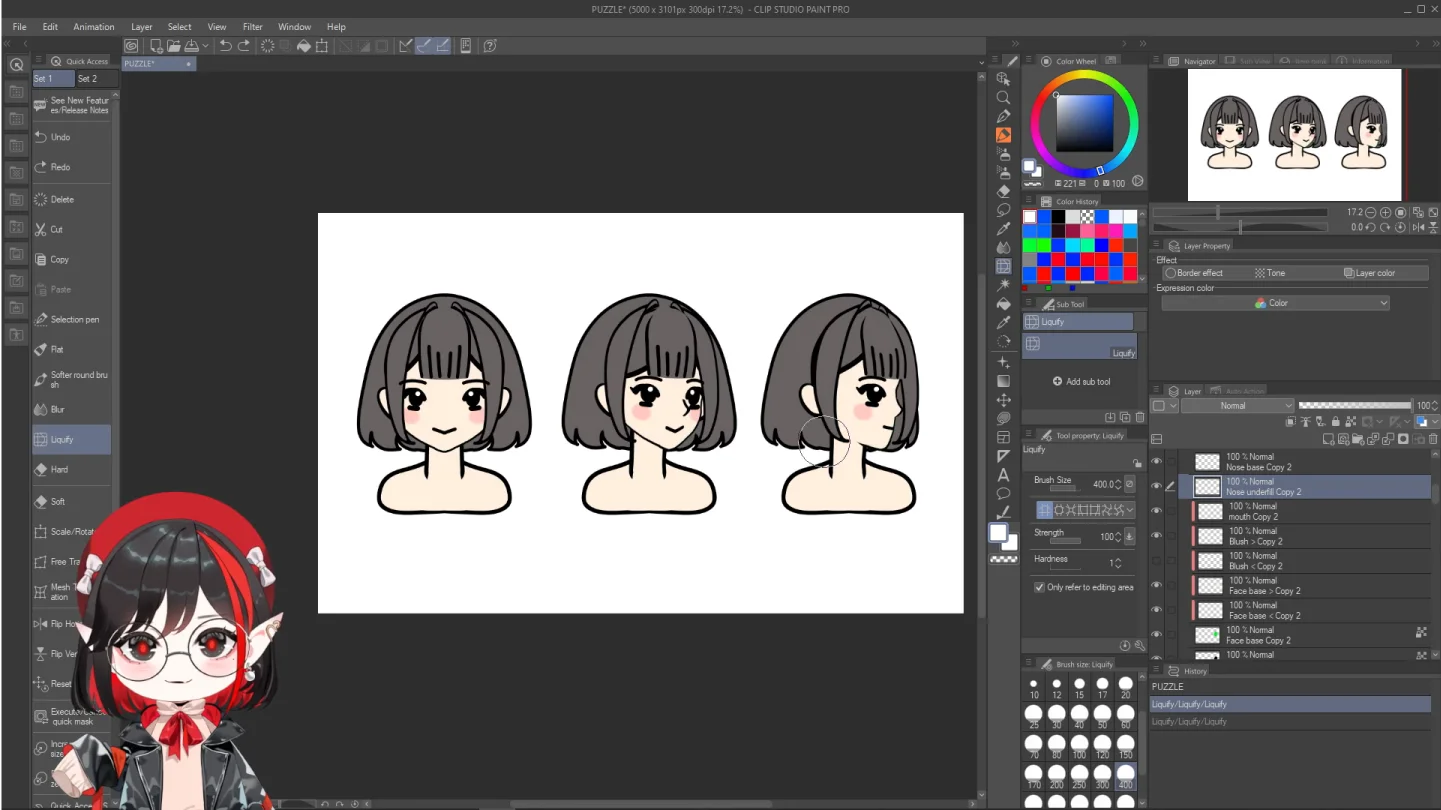Uncheck Only refer to editing area
Image resolution: width=1441 pixels, height=810 pixels.
point(1039,587)
